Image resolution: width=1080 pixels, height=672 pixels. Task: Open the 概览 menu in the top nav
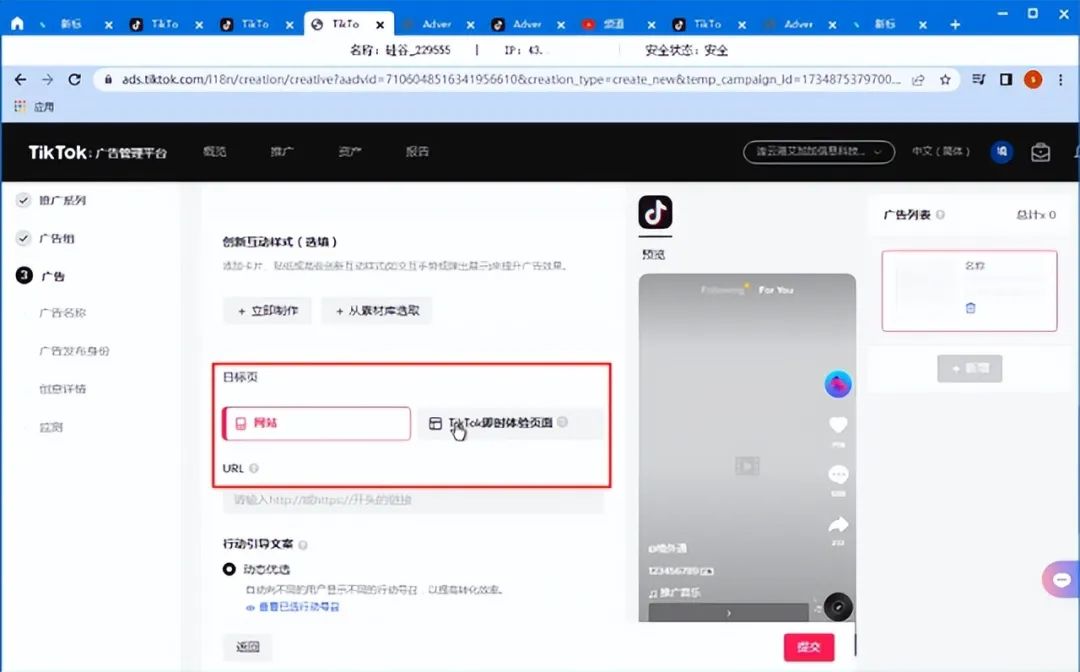tap(215, 151)
